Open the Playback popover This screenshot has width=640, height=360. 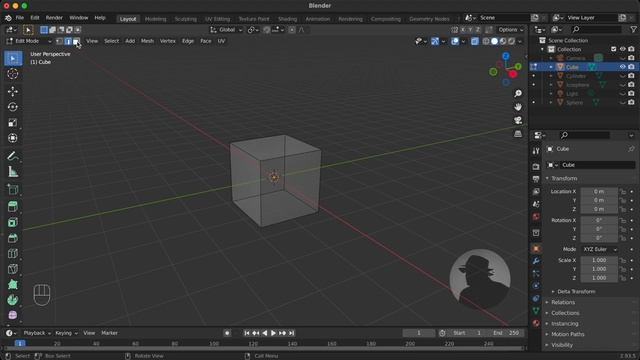(37, 333)
